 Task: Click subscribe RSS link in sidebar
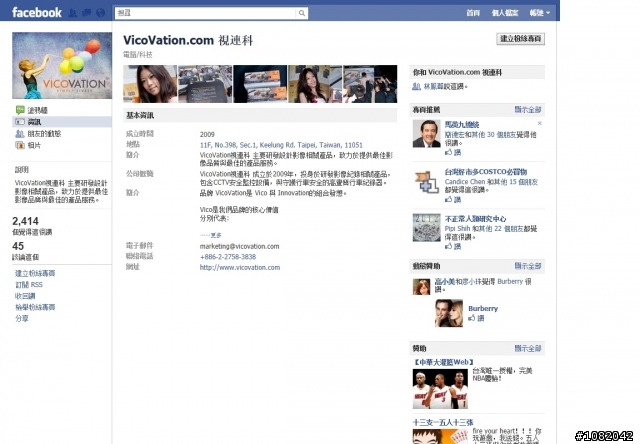[x=29, y=284]
